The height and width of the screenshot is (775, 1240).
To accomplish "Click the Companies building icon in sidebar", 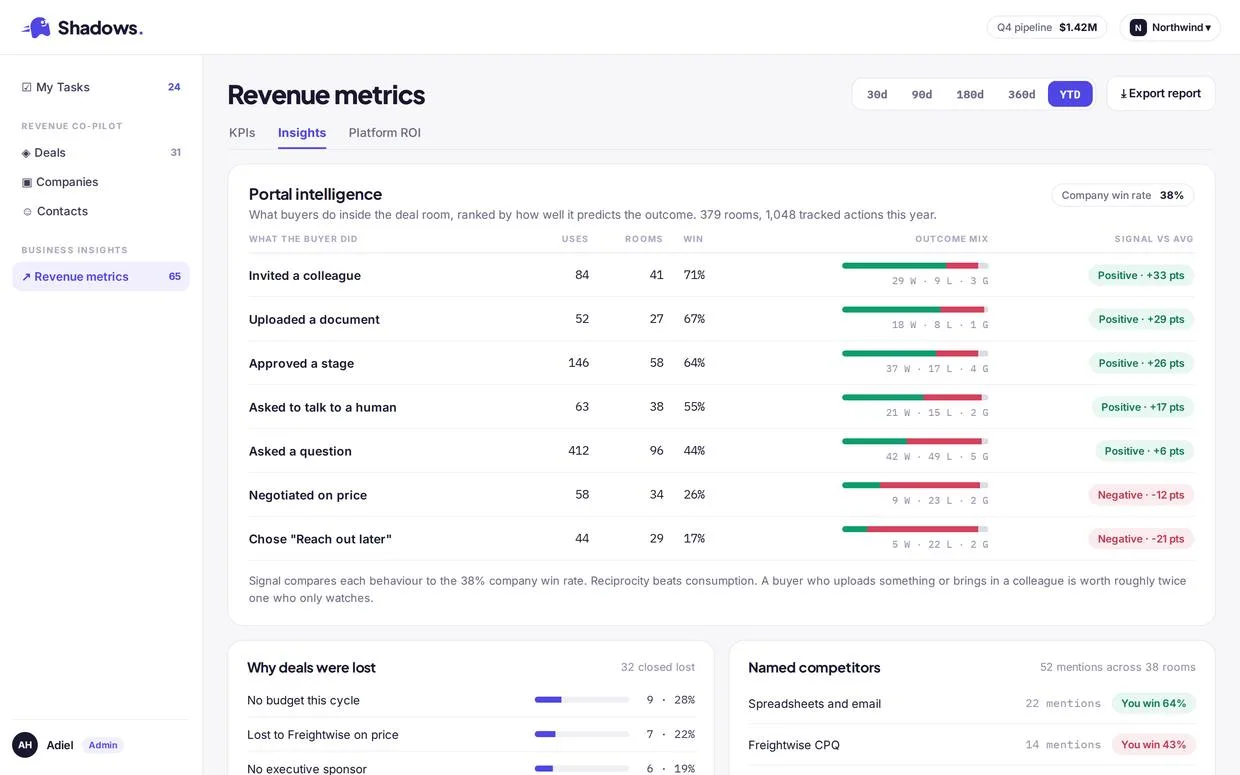I will click(x=27, y=182).
